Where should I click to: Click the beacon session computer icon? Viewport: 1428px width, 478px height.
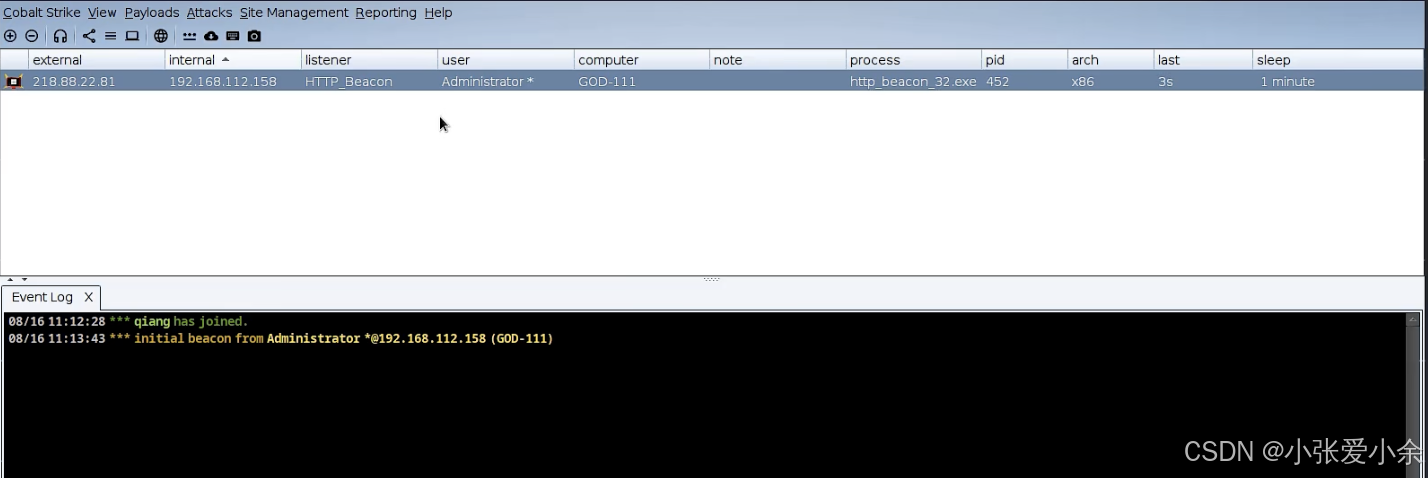[x=14, y=82]
